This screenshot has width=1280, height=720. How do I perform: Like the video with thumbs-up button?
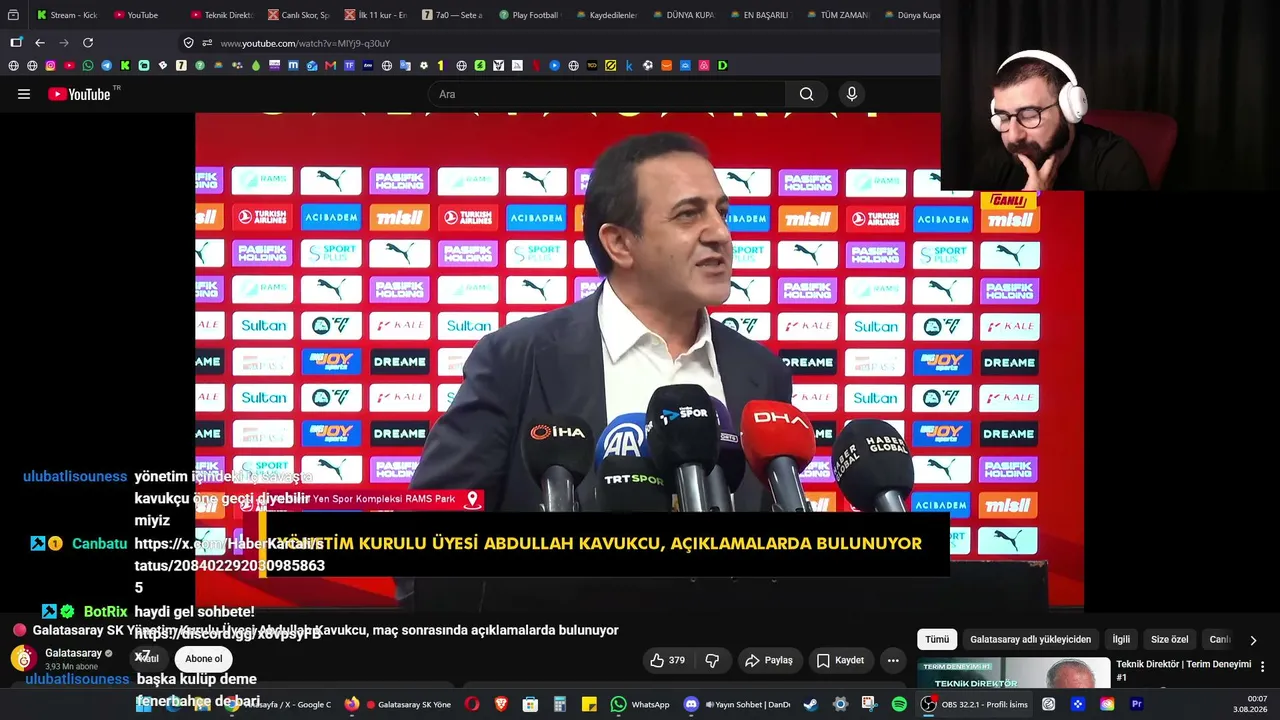pyautogui.click(x=667, y=660)
